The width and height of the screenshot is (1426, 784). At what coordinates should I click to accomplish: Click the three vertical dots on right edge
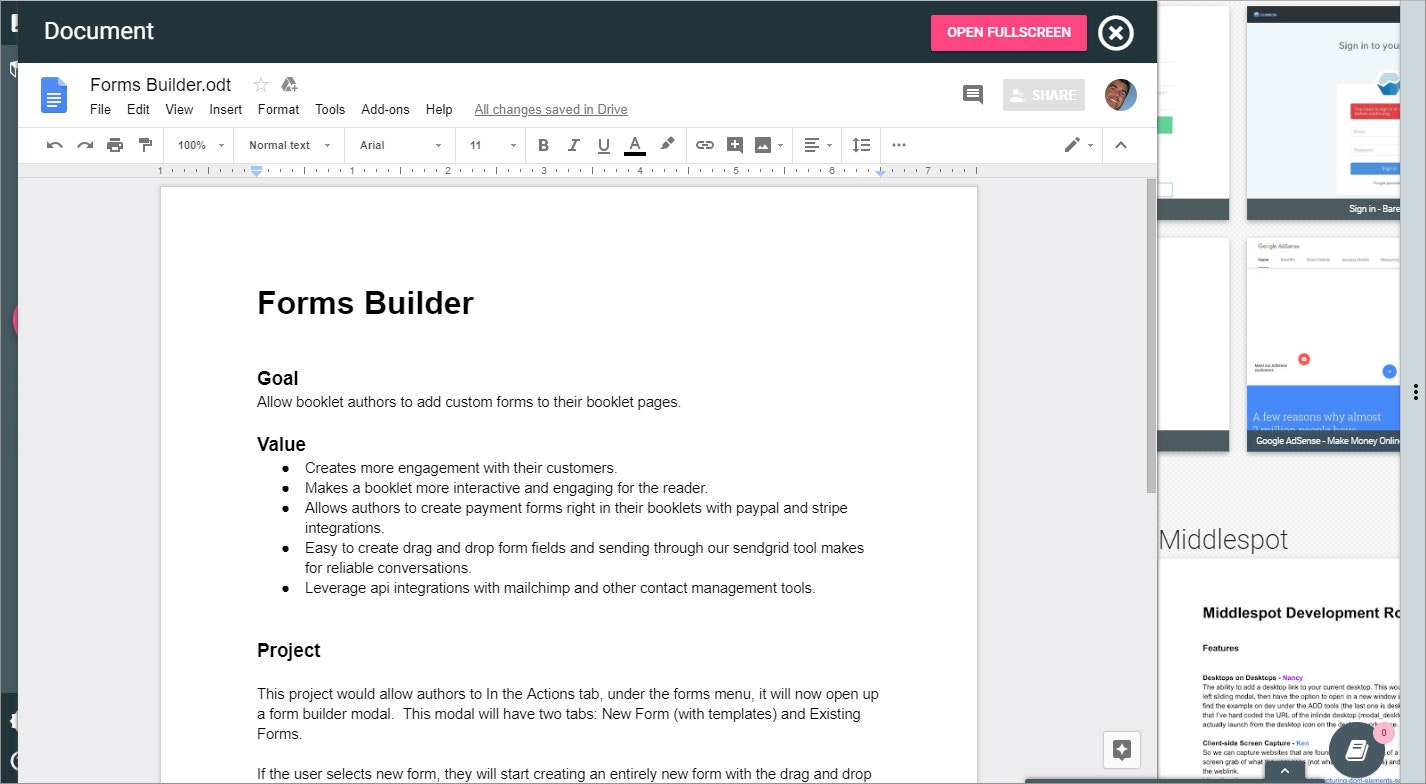[x=1416, y=392]
